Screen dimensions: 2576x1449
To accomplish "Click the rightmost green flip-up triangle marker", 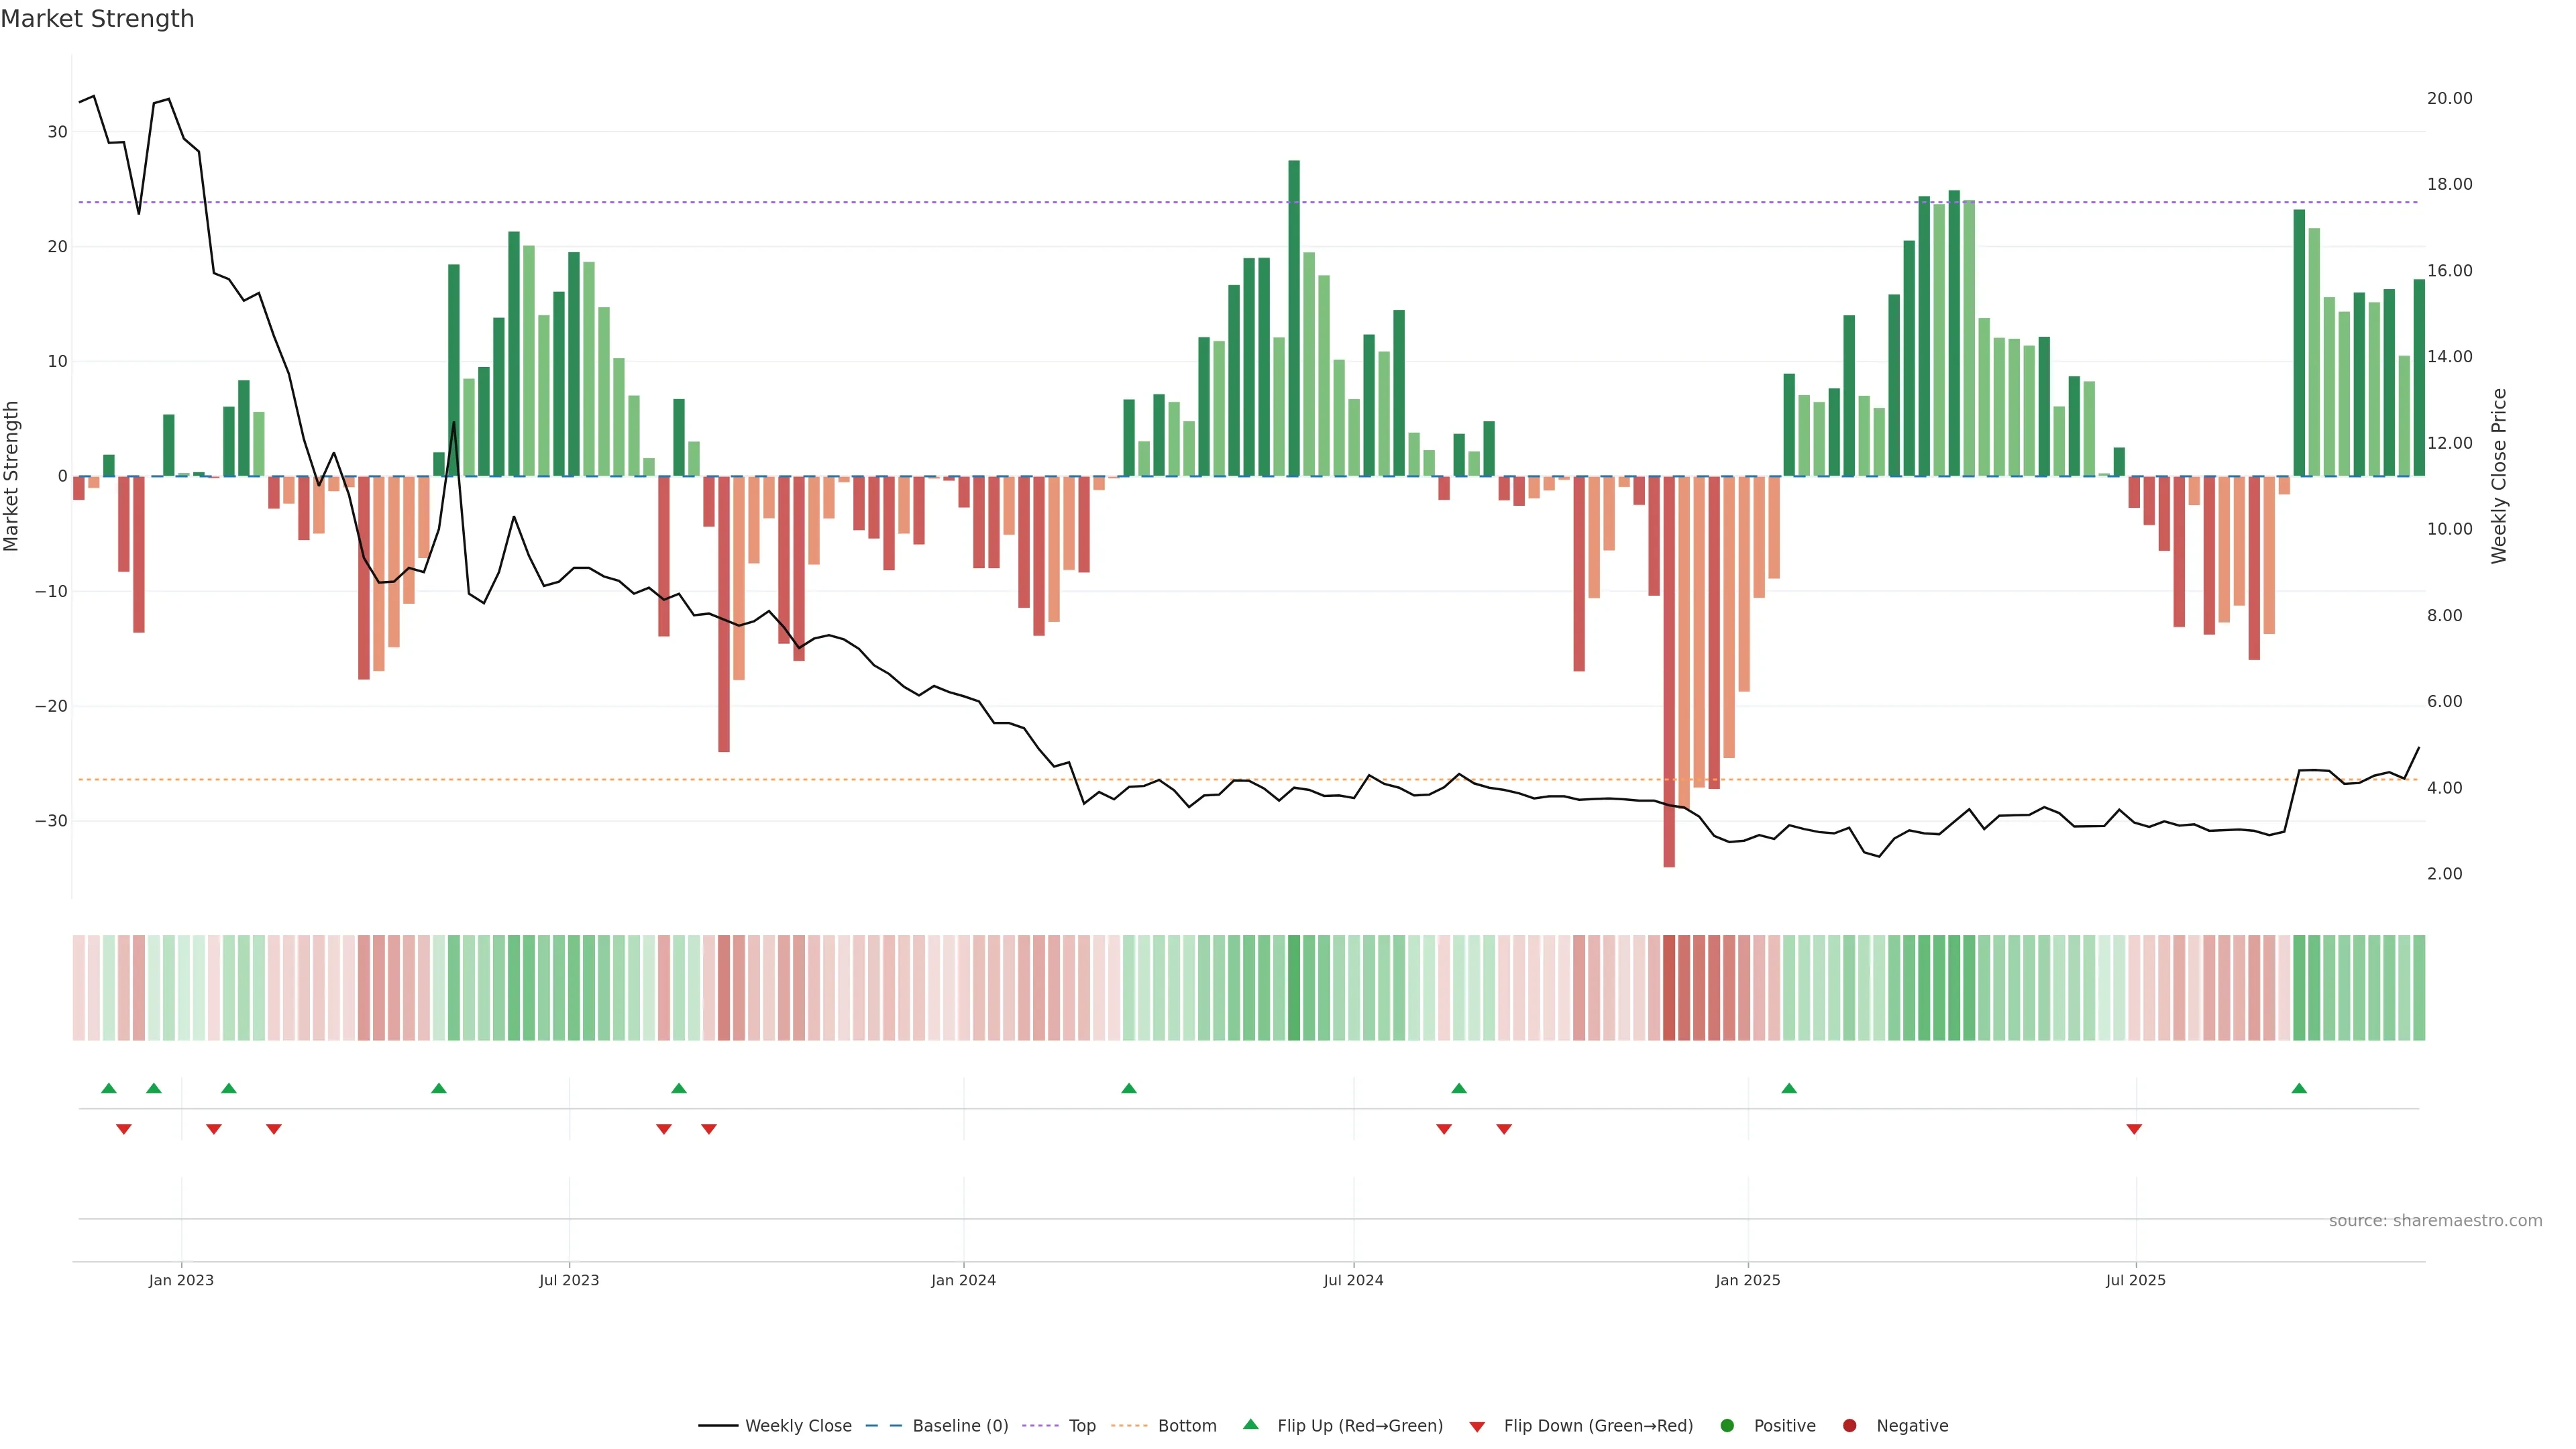I will click(x=2299, y=1088).
